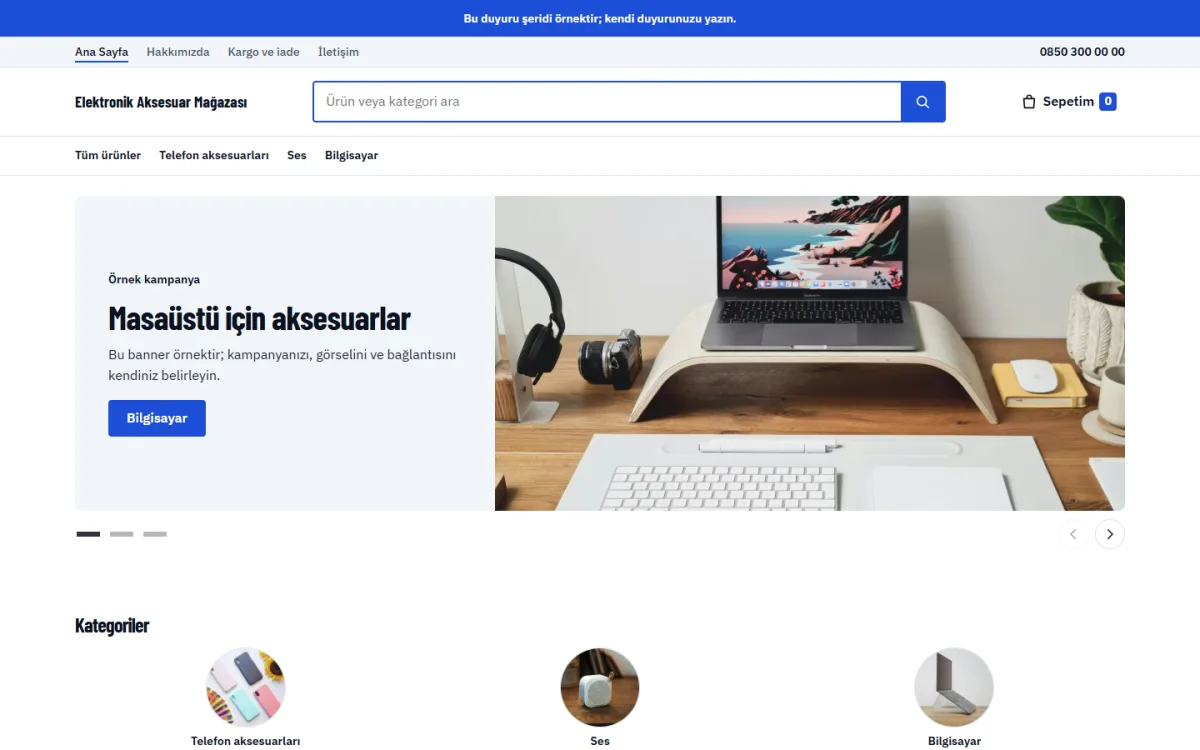This screenshot has height=750, width=1200.
Task: Open the Telefon aksesuarları category thumbnail
Action: pos(246,687)
